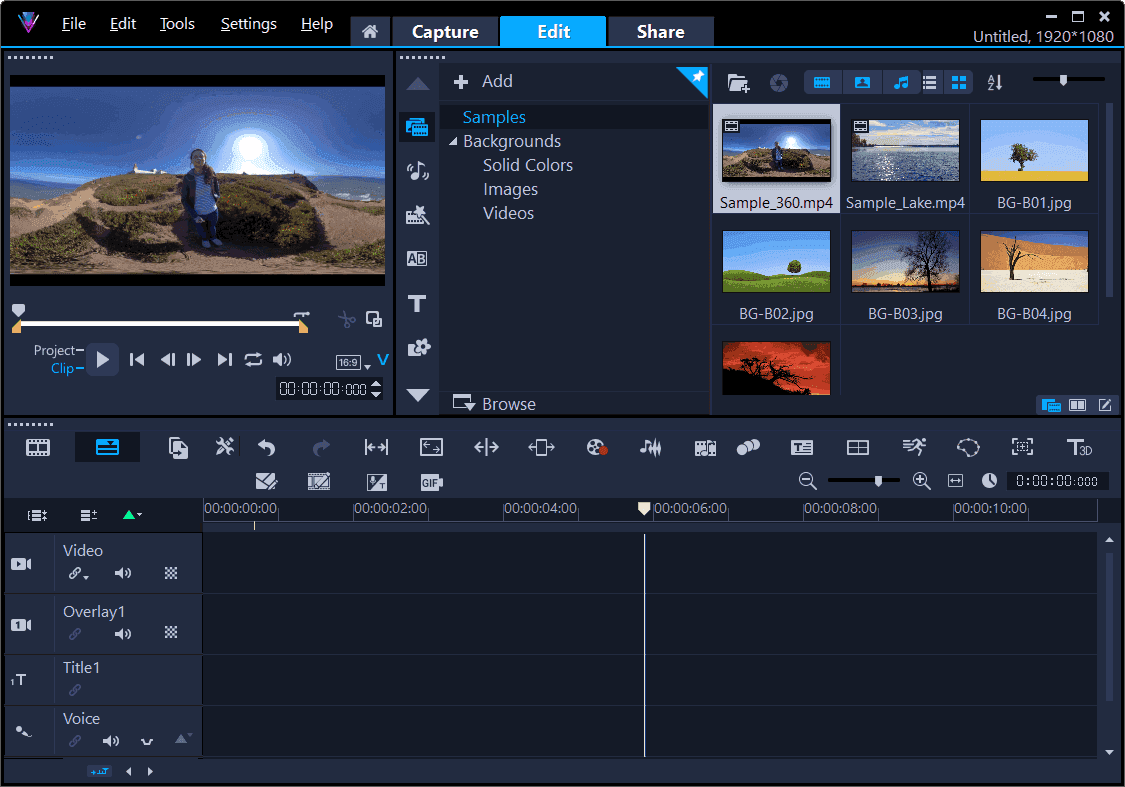Open the Auto Music tool
Viewport: 1125px width, 787px height.
coord(705,448)
